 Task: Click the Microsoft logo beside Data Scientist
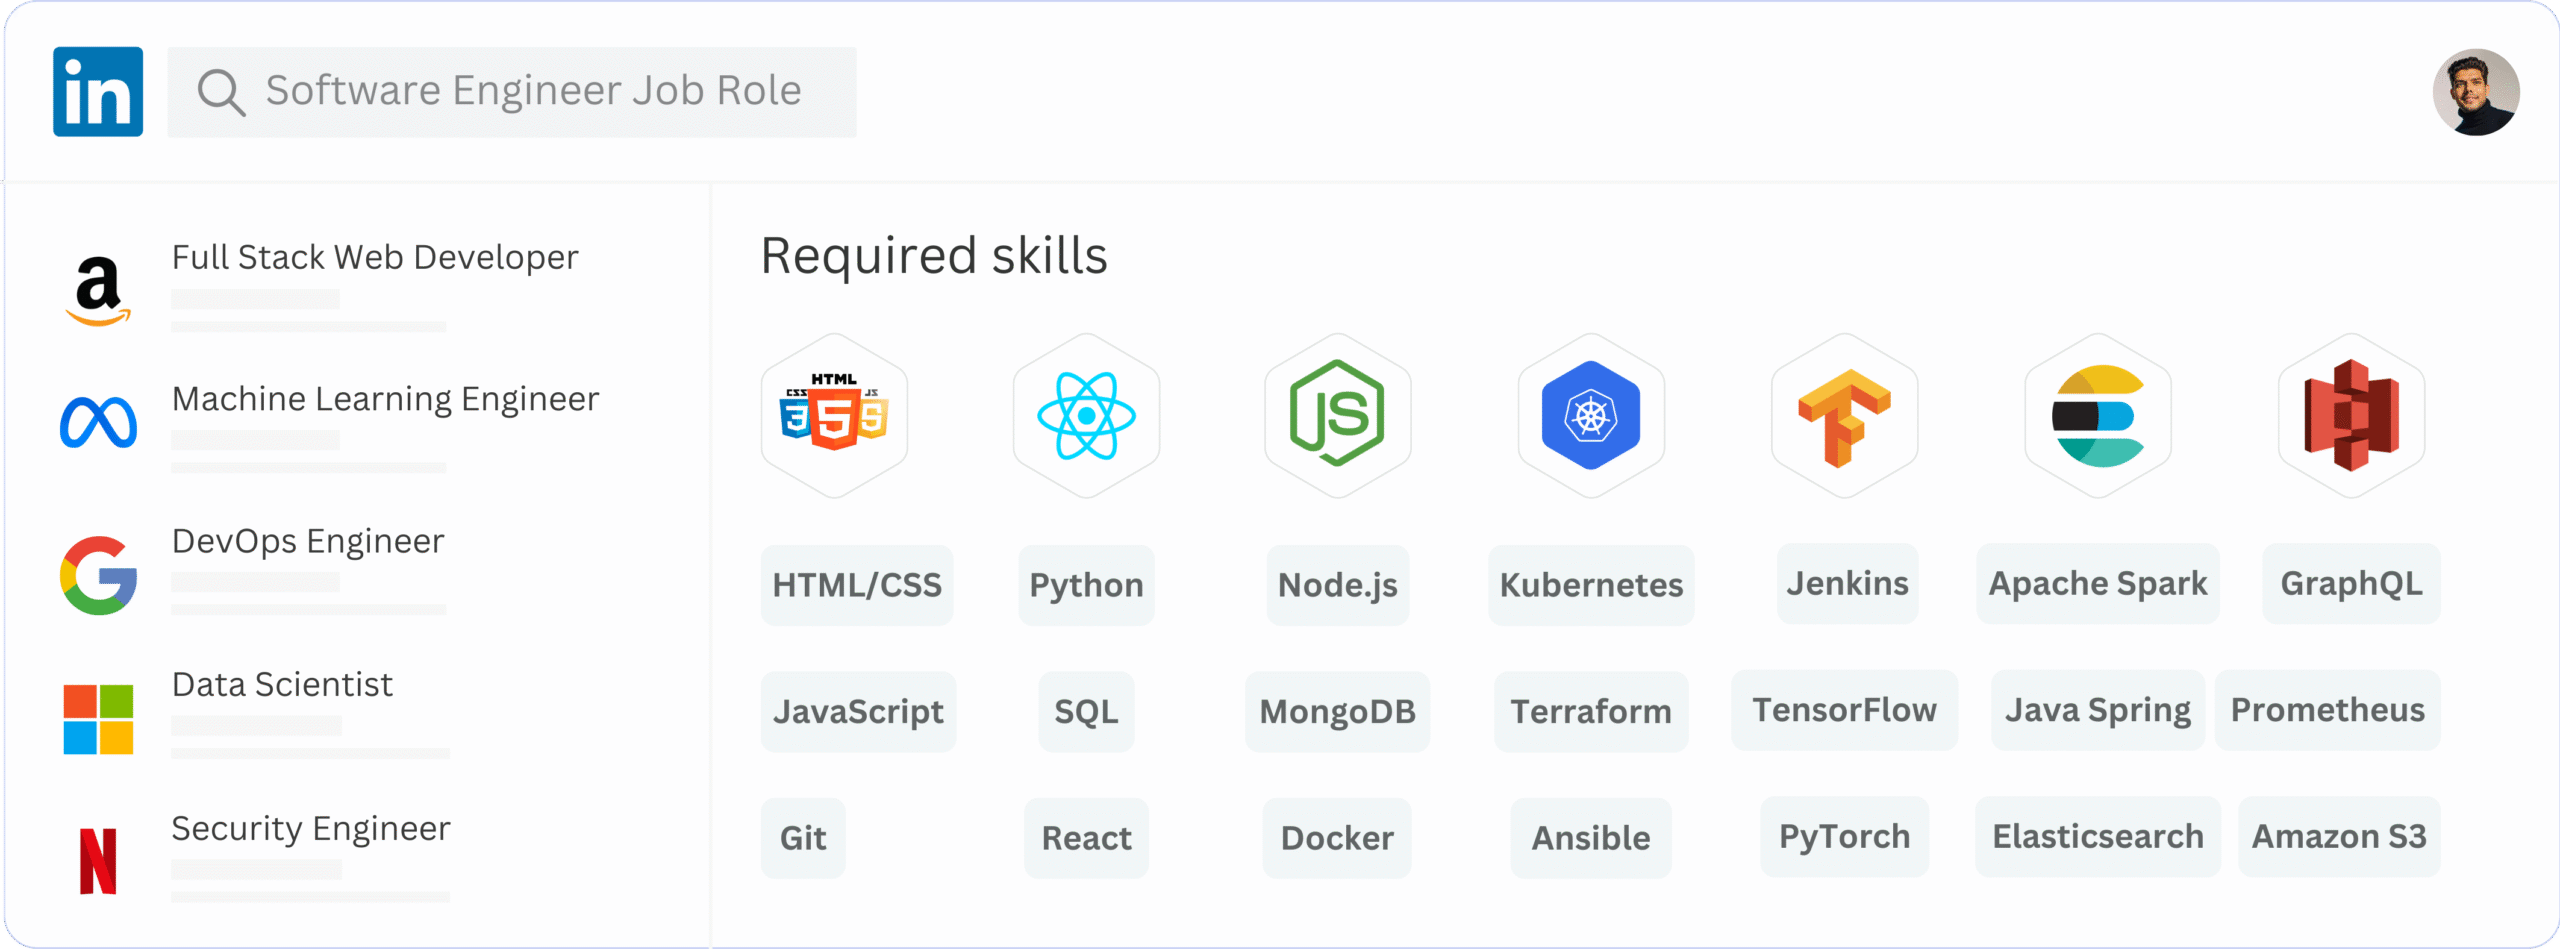pyautogui.click(x=98, y=719)
